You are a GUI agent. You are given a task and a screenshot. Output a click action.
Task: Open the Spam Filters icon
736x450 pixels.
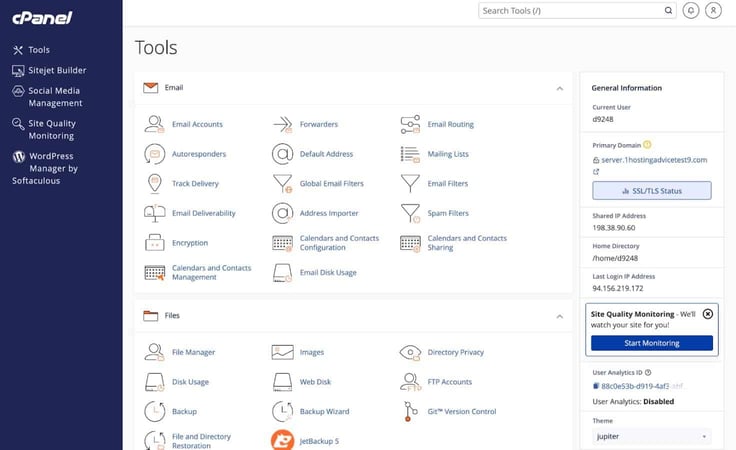[410, 213]
